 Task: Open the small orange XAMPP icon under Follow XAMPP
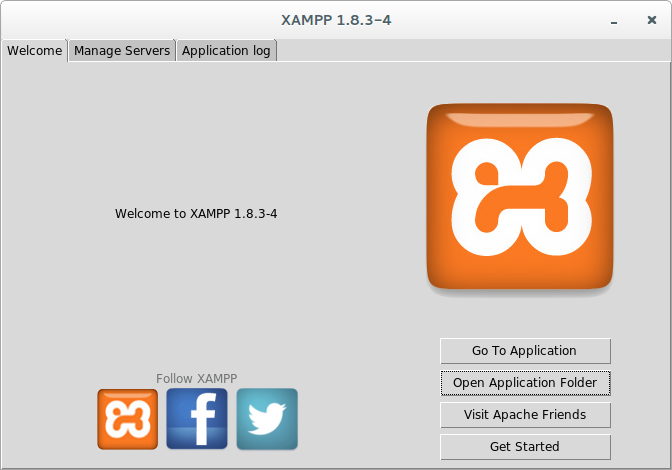click(127, 419)
